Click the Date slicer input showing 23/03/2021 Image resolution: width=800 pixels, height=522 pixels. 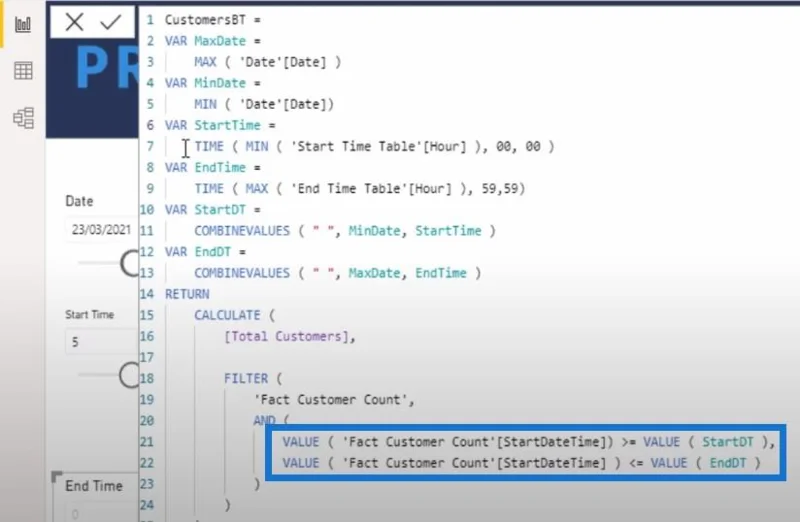pos(101,230)
